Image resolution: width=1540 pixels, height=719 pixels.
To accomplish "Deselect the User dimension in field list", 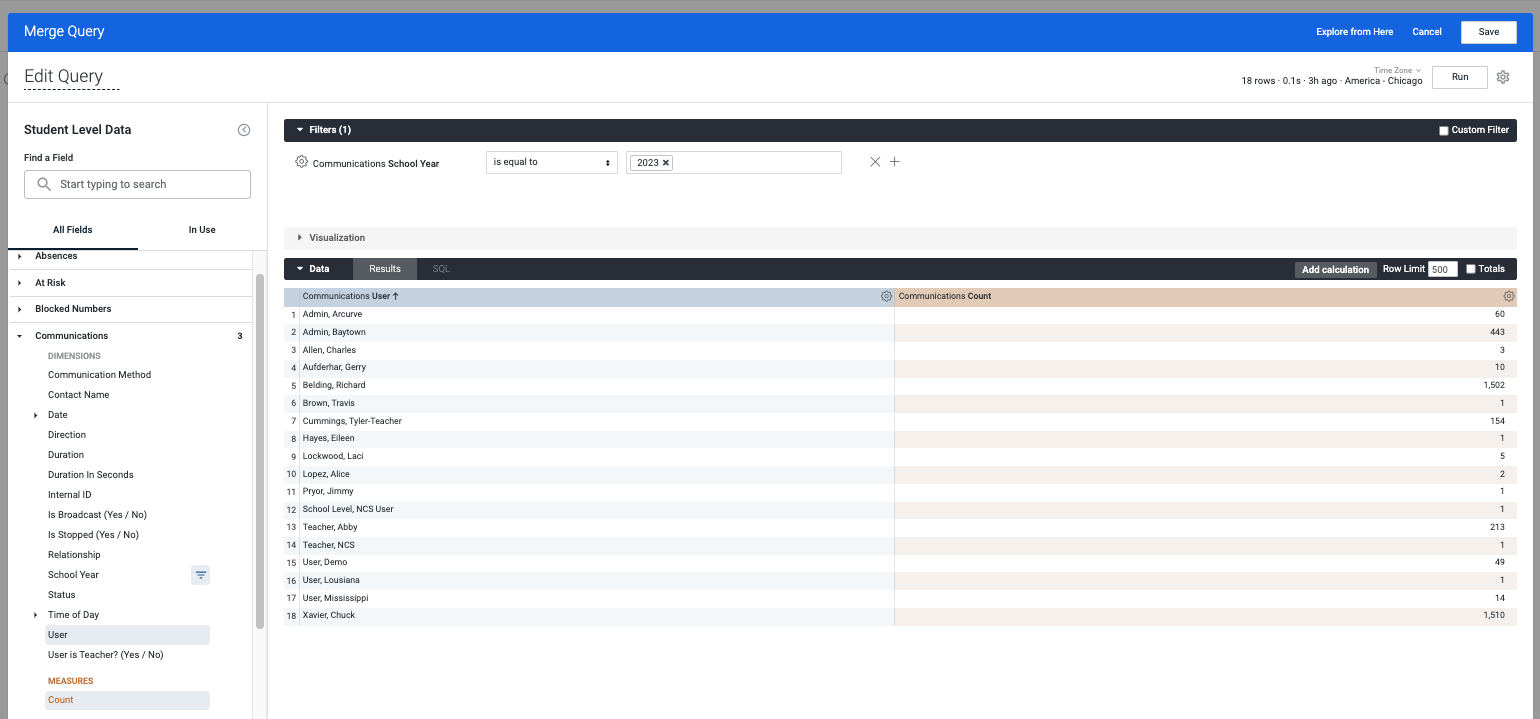I will [x=127, y=635].
